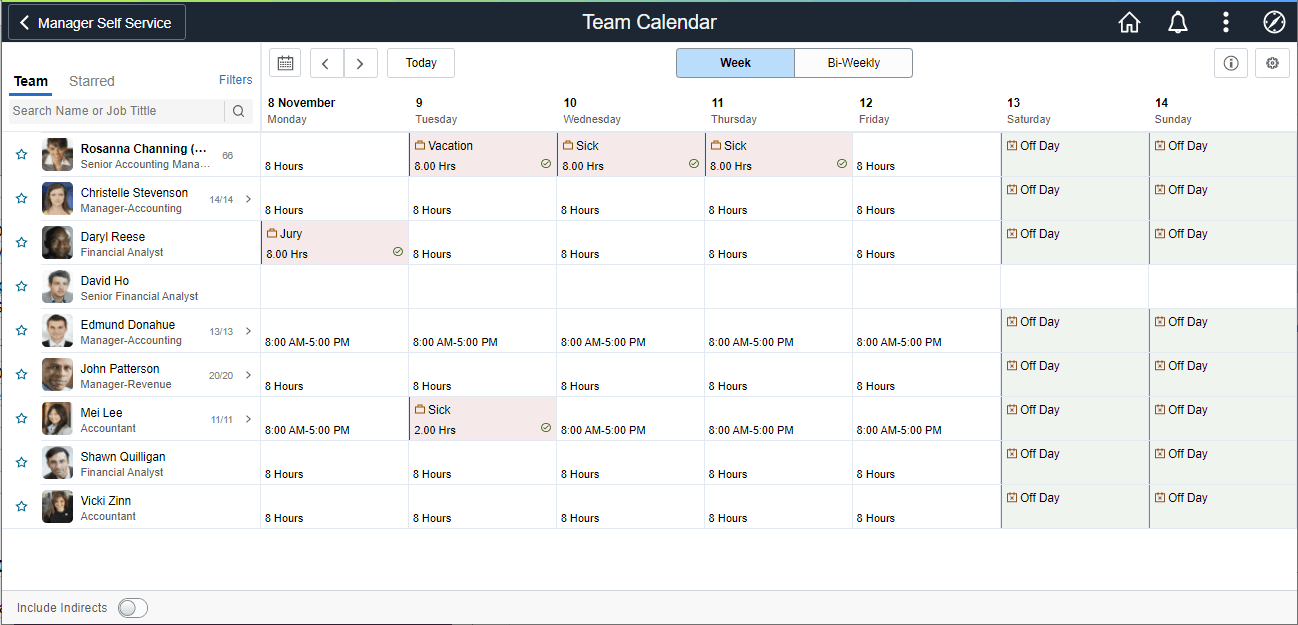This screenshot has height=625, width=1298.
Task: Open the calendar date picker icon
Action: [284, 62]
